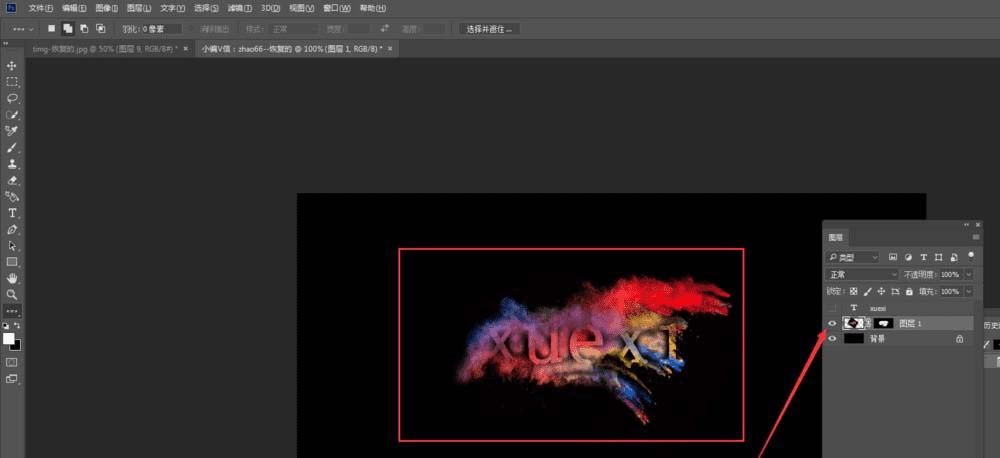Choose Add to Selection mode

click(x=68, y=29)
